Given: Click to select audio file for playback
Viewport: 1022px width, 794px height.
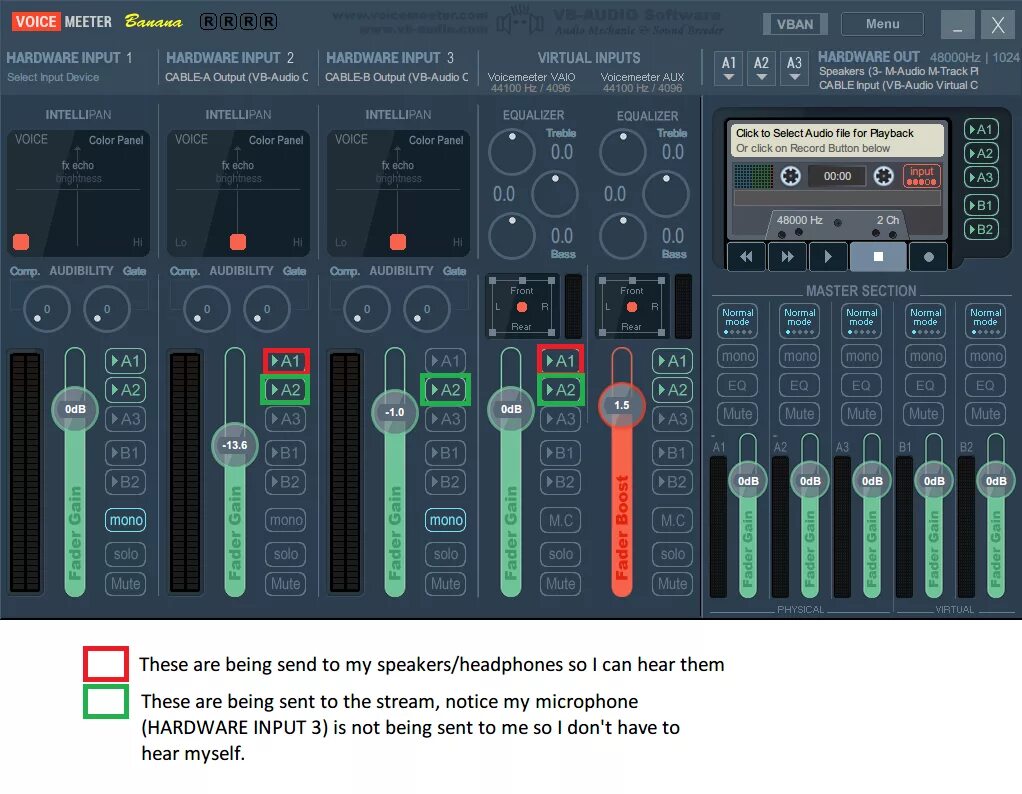Looking at the screenshot, I should pyautogui.click(x=837, y=140).
